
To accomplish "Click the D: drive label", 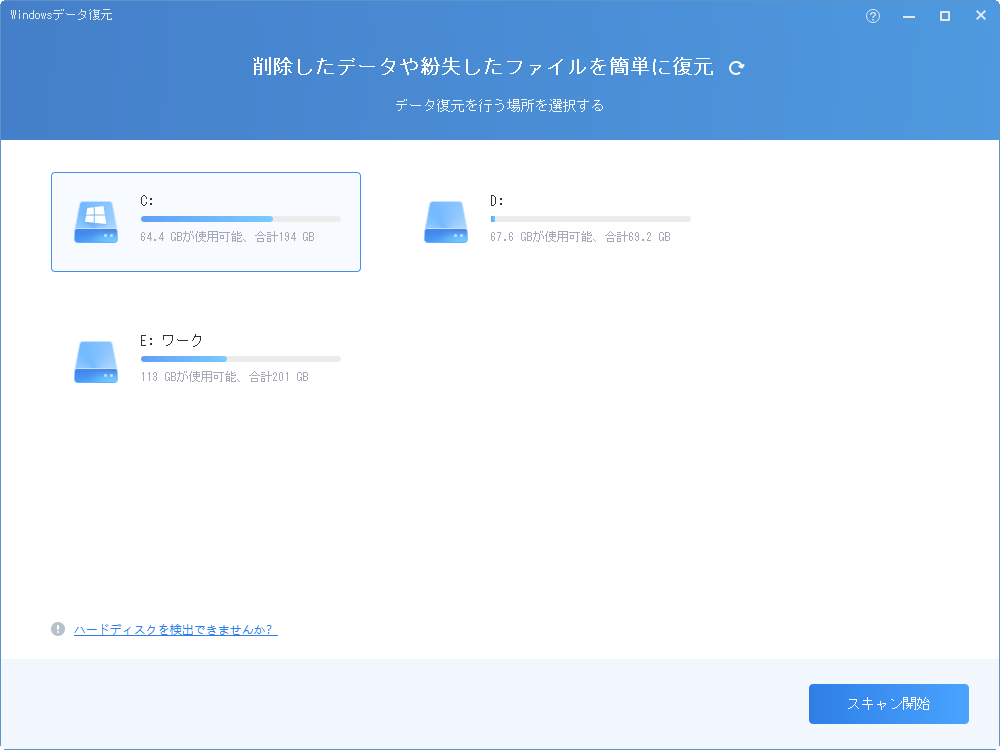I will click(x=497, y=201).
